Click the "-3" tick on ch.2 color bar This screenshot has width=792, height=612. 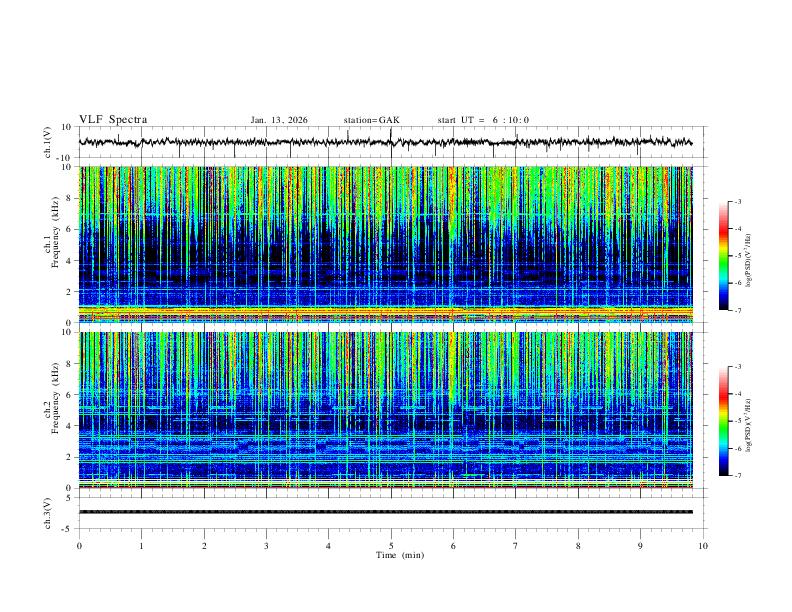point(737,367)
